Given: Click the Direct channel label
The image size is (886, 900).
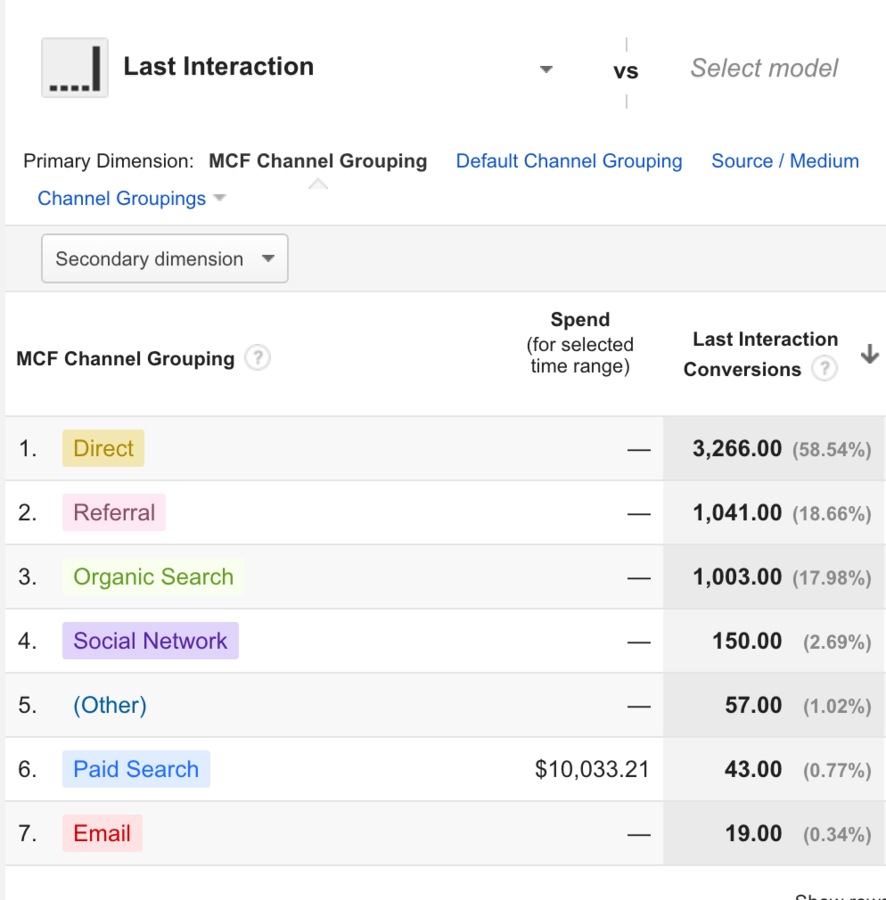Looking at the screenshot, I should coord(103,448).
